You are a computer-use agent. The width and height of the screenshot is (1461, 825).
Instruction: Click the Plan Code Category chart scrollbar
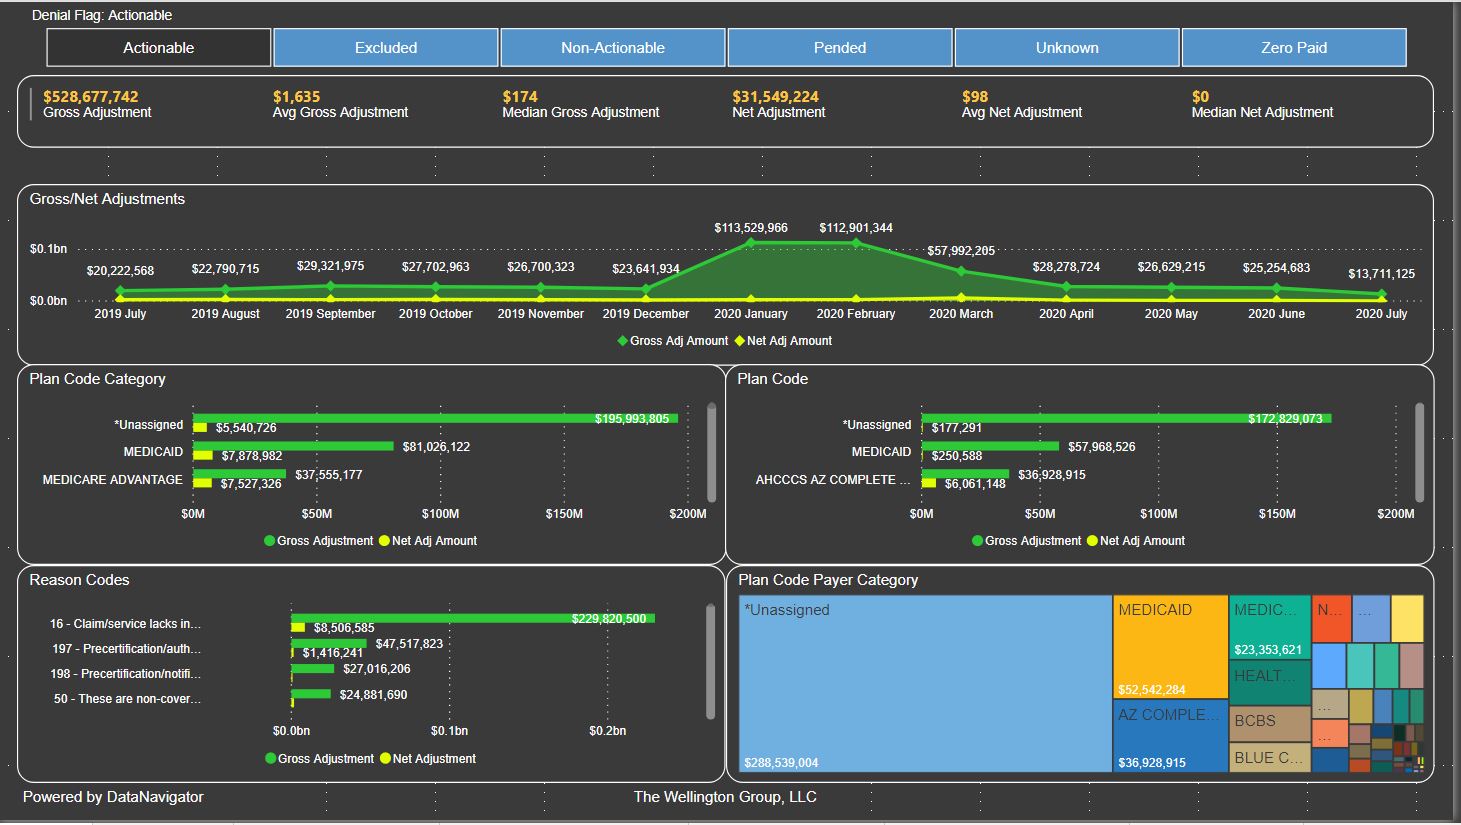click(x=711, y=452)
